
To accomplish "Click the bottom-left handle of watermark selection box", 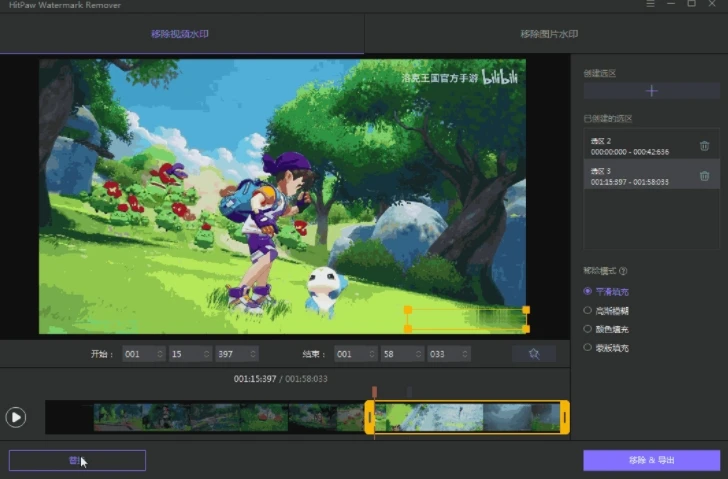I will click(x=408, y=329).
